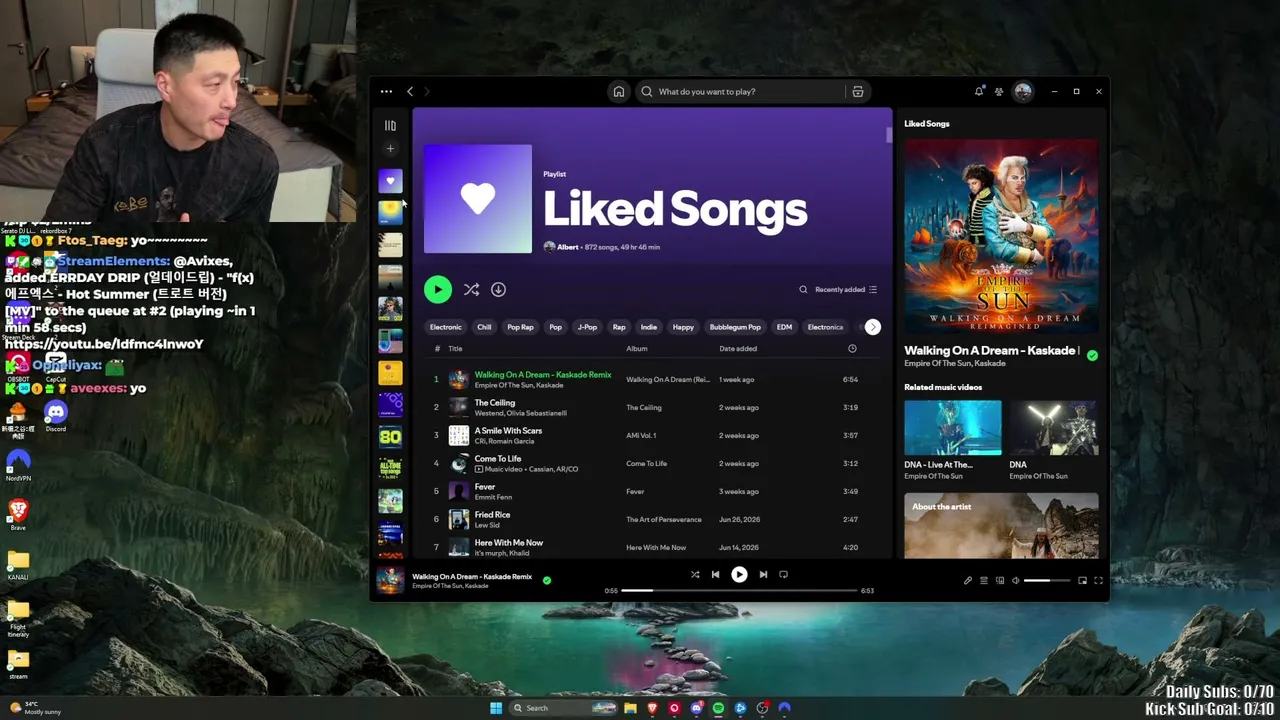Remove current track from Liked Songs in player bar

click(547, 580)
